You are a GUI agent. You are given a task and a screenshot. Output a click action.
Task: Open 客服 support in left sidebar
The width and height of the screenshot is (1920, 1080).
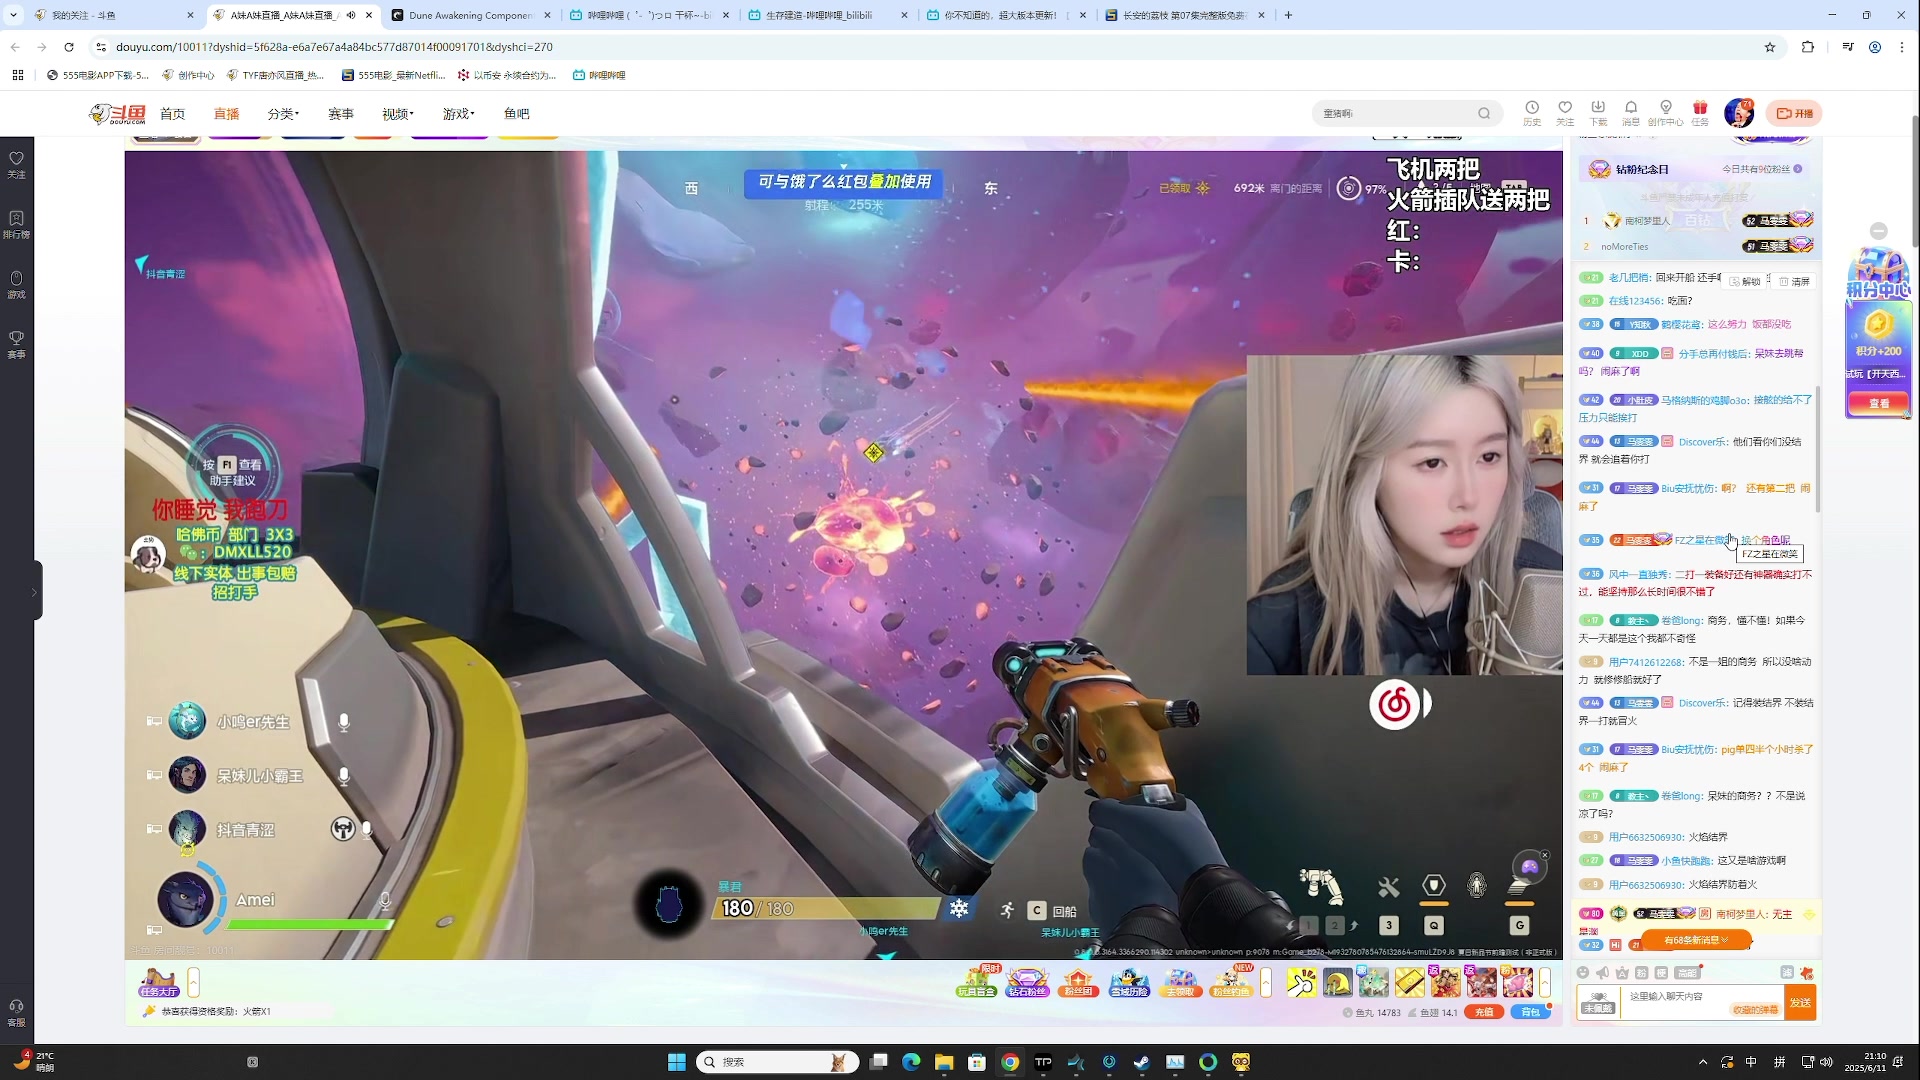[16, 1013]
